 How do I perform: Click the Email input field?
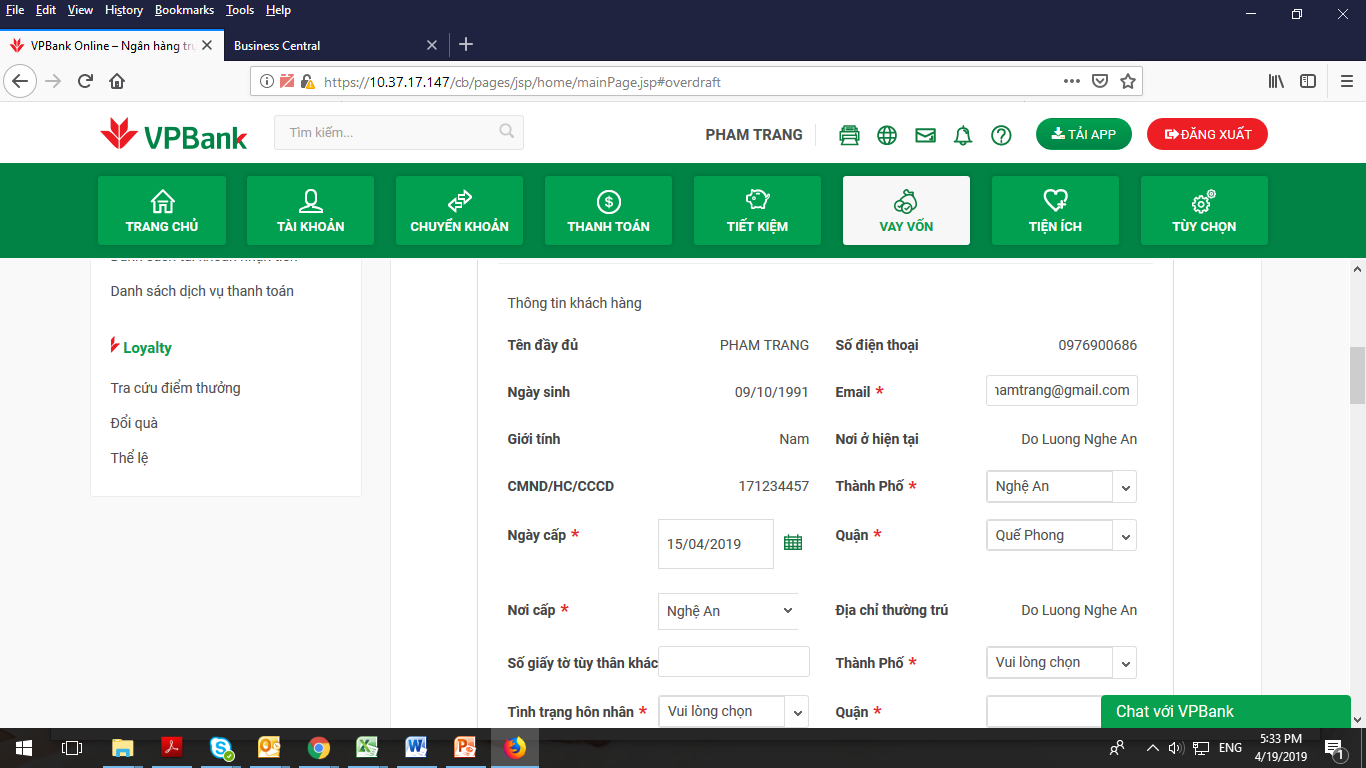[x=1061, y=390]
